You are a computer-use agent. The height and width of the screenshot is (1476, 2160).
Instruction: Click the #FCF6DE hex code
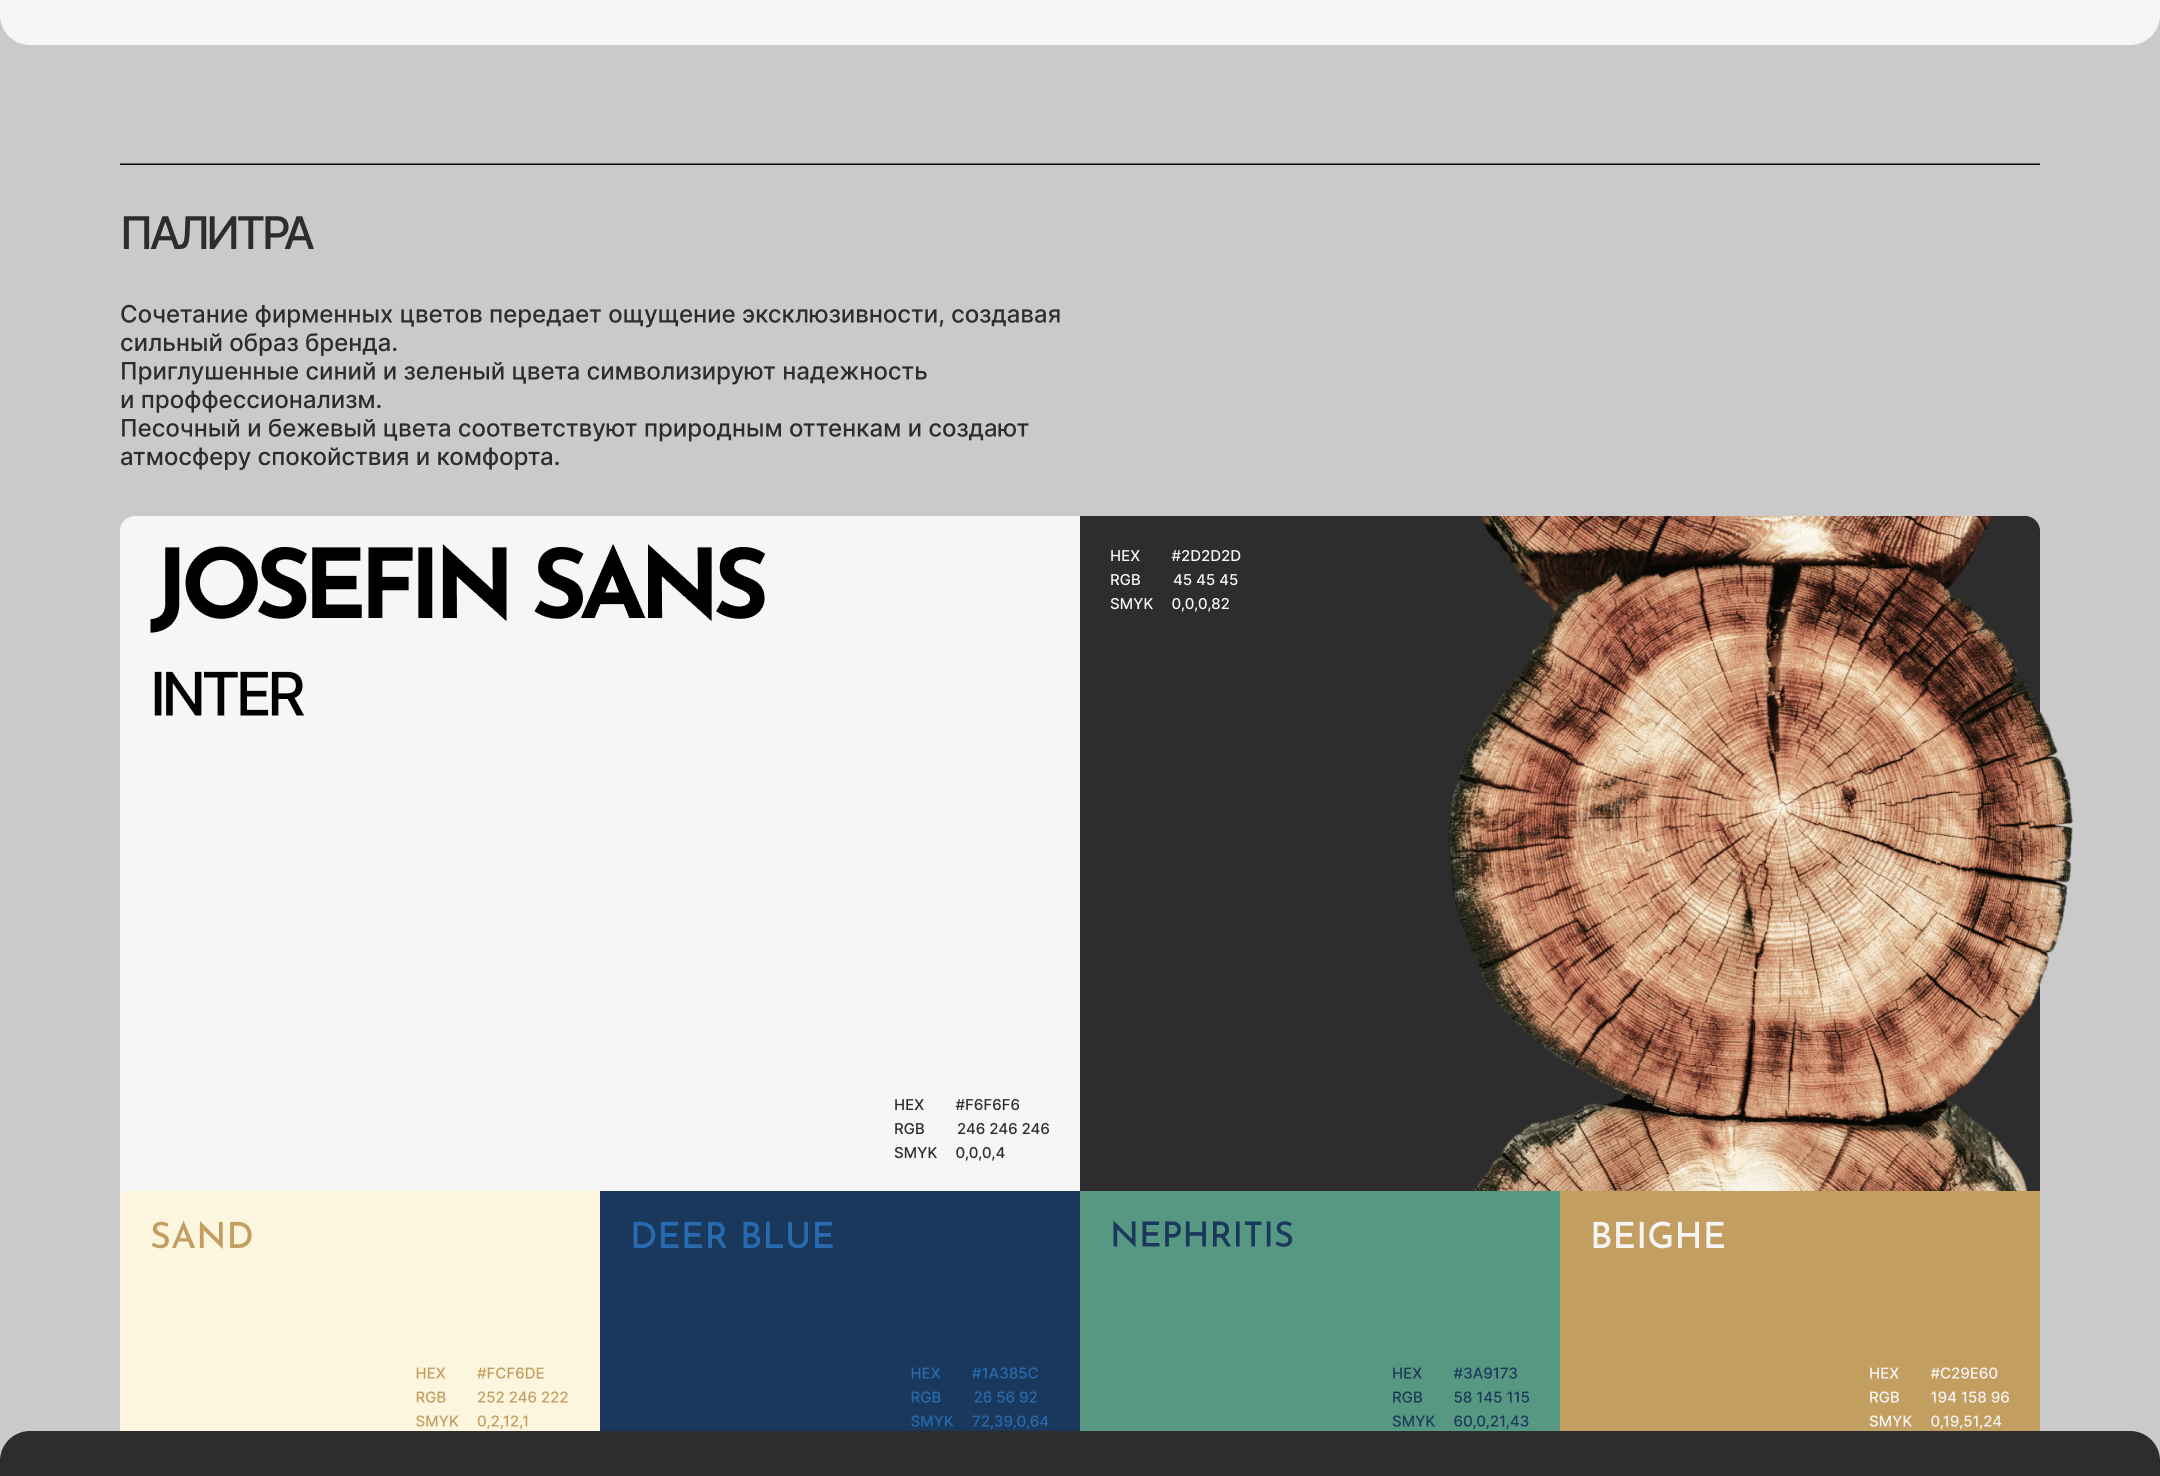pos(510,1374)
